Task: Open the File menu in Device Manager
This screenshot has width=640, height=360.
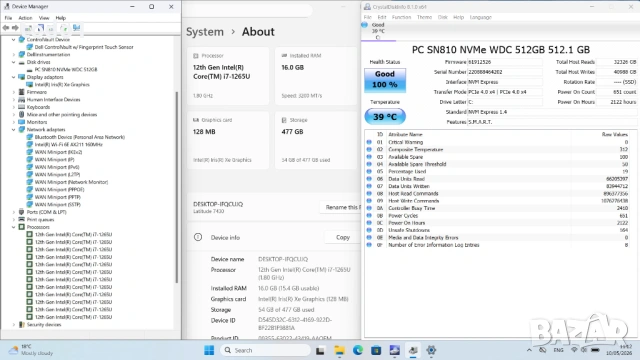Action: pyautogui.click(x=8, y=18)
